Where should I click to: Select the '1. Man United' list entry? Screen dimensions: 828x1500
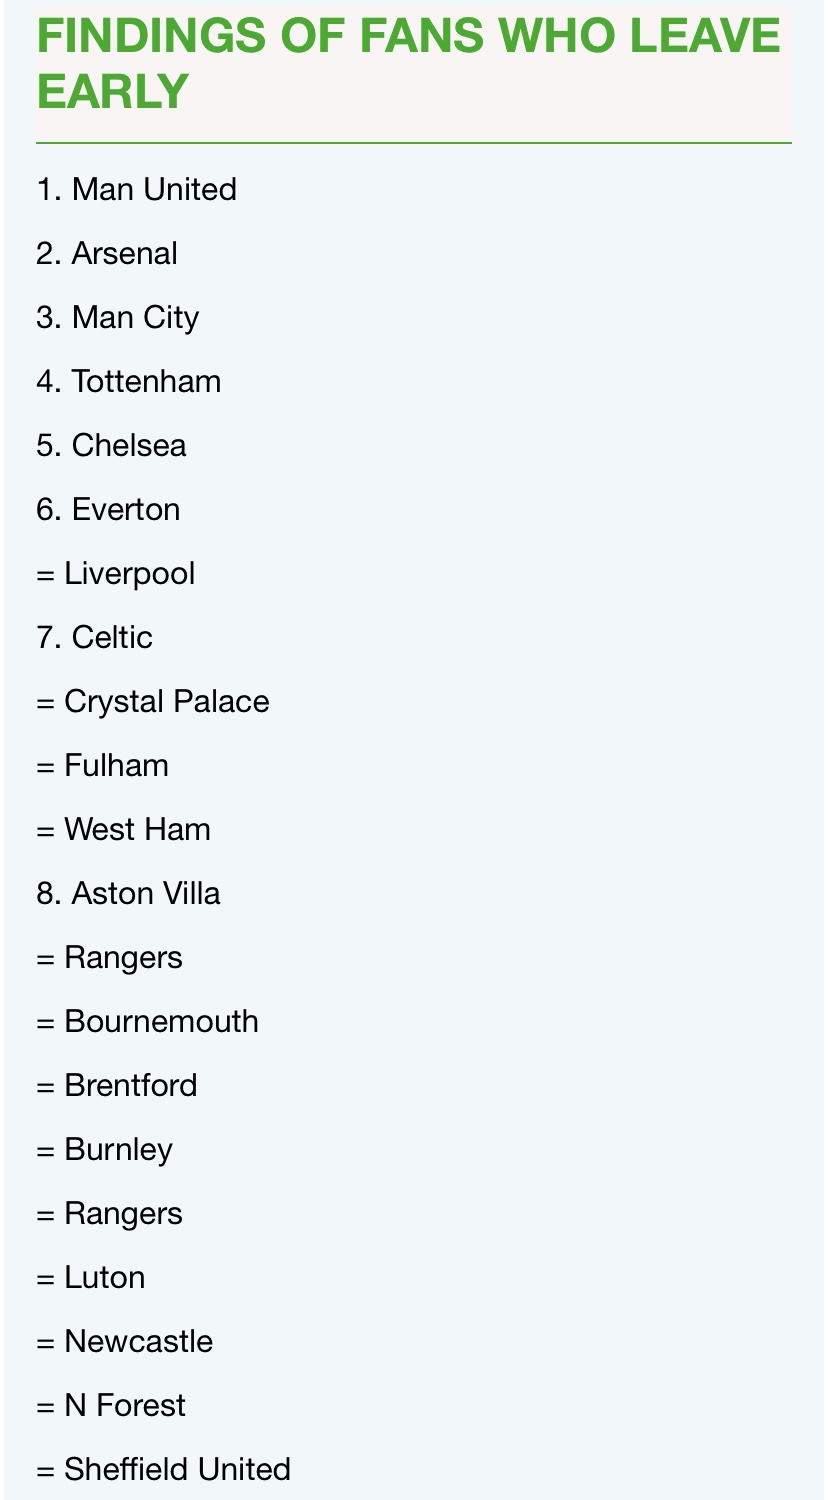136,189
